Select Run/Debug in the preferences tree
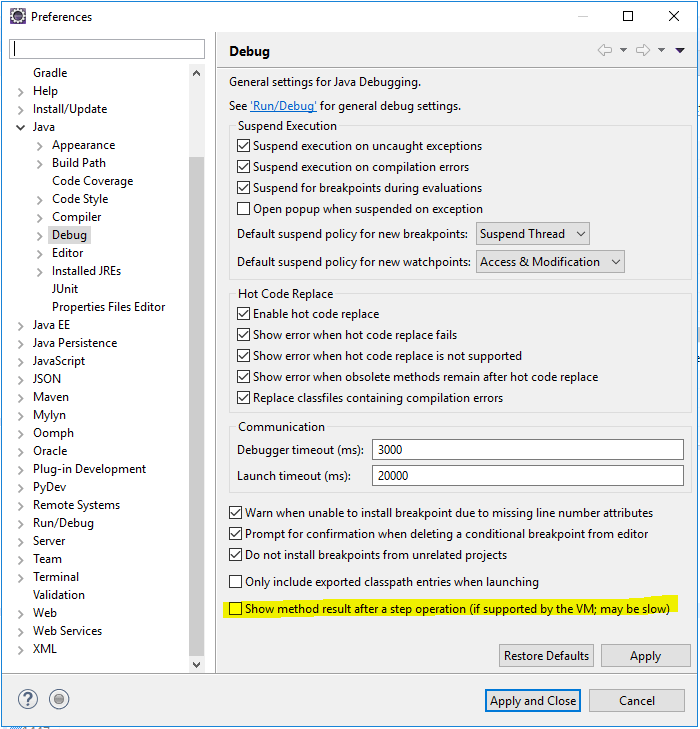 pyautogui.click(x=63, y=523)
